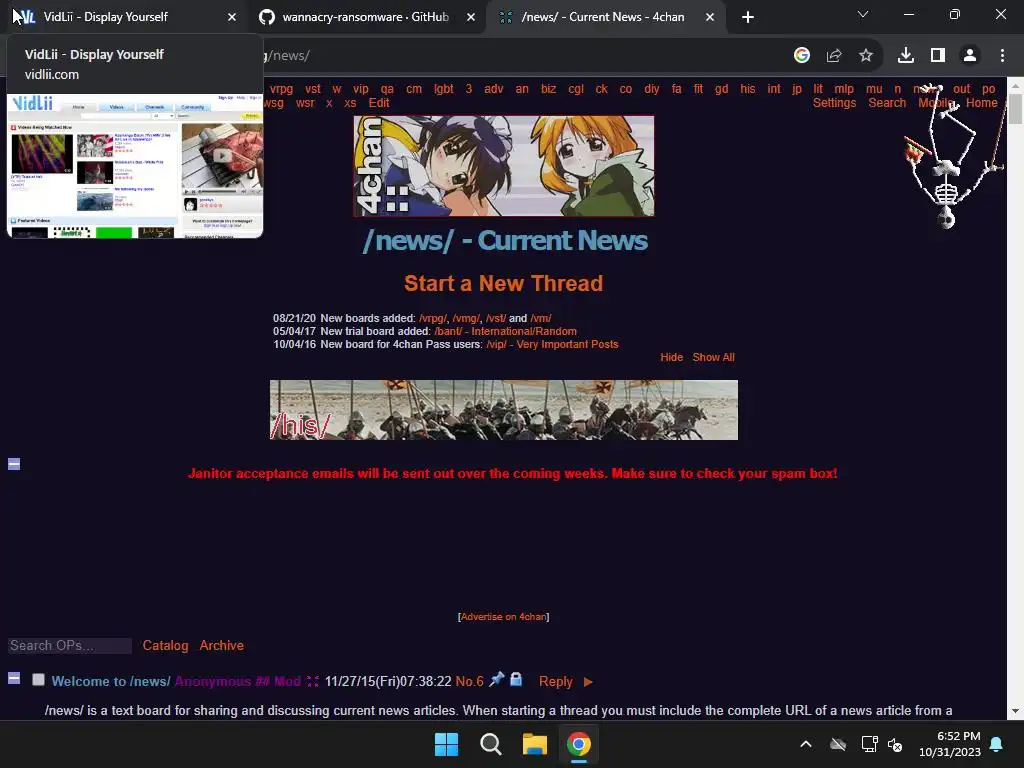Bookmark this tab with star icon
The height and width of the screenshot is (768, 1024).
[x=866, y=56]
